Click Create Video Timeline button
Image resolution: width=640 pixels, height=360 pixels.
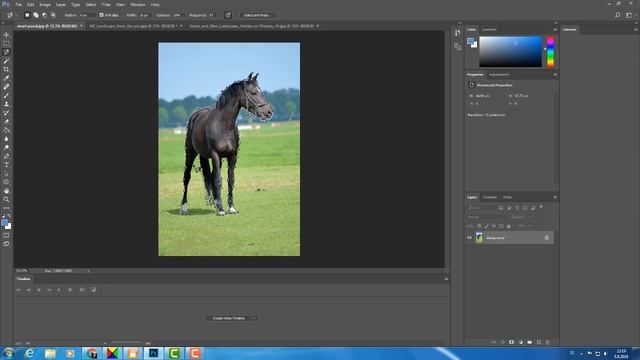229,318
